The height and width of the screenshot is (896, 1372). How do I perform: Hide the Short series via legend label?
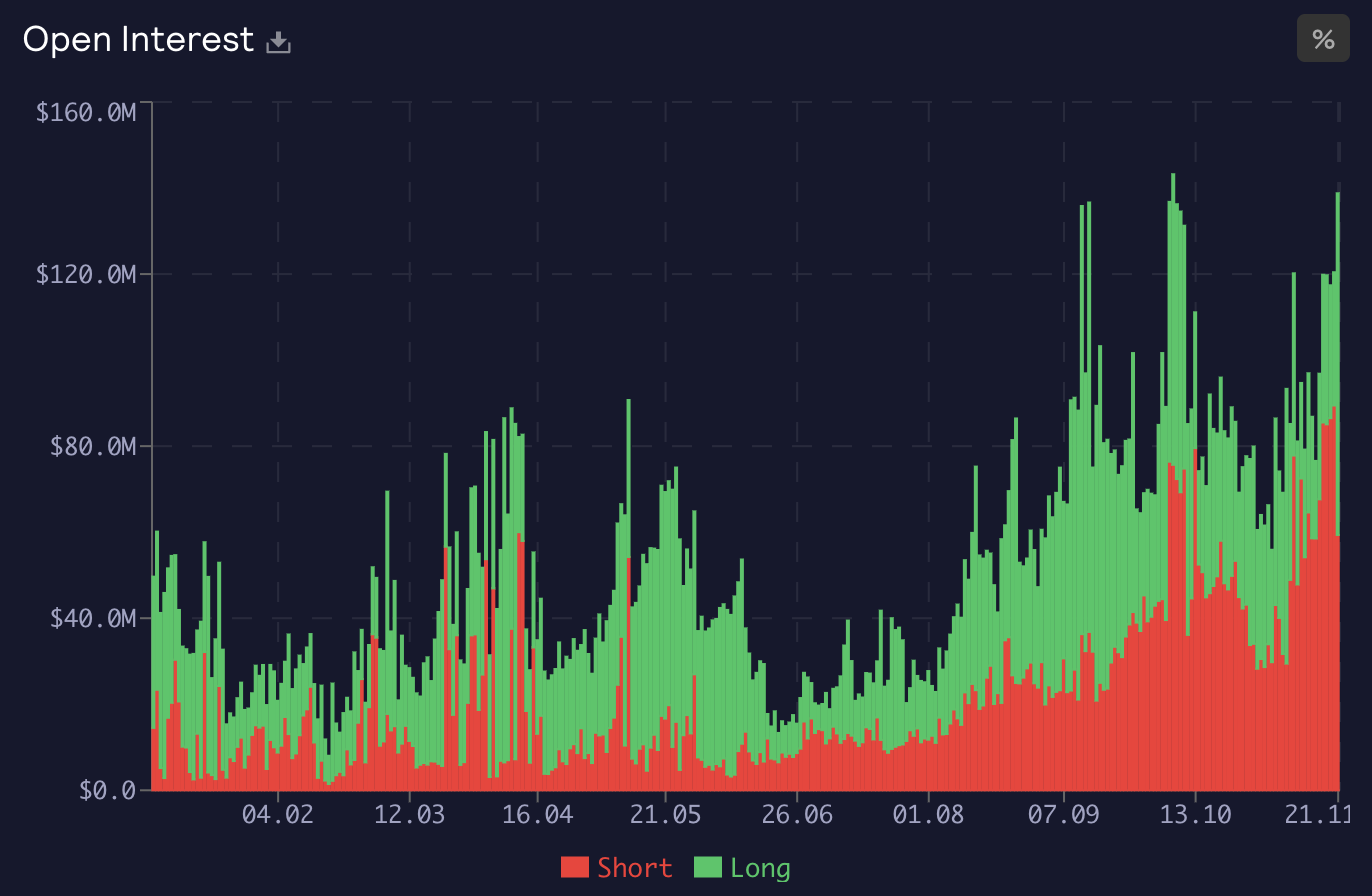[634, 867]
